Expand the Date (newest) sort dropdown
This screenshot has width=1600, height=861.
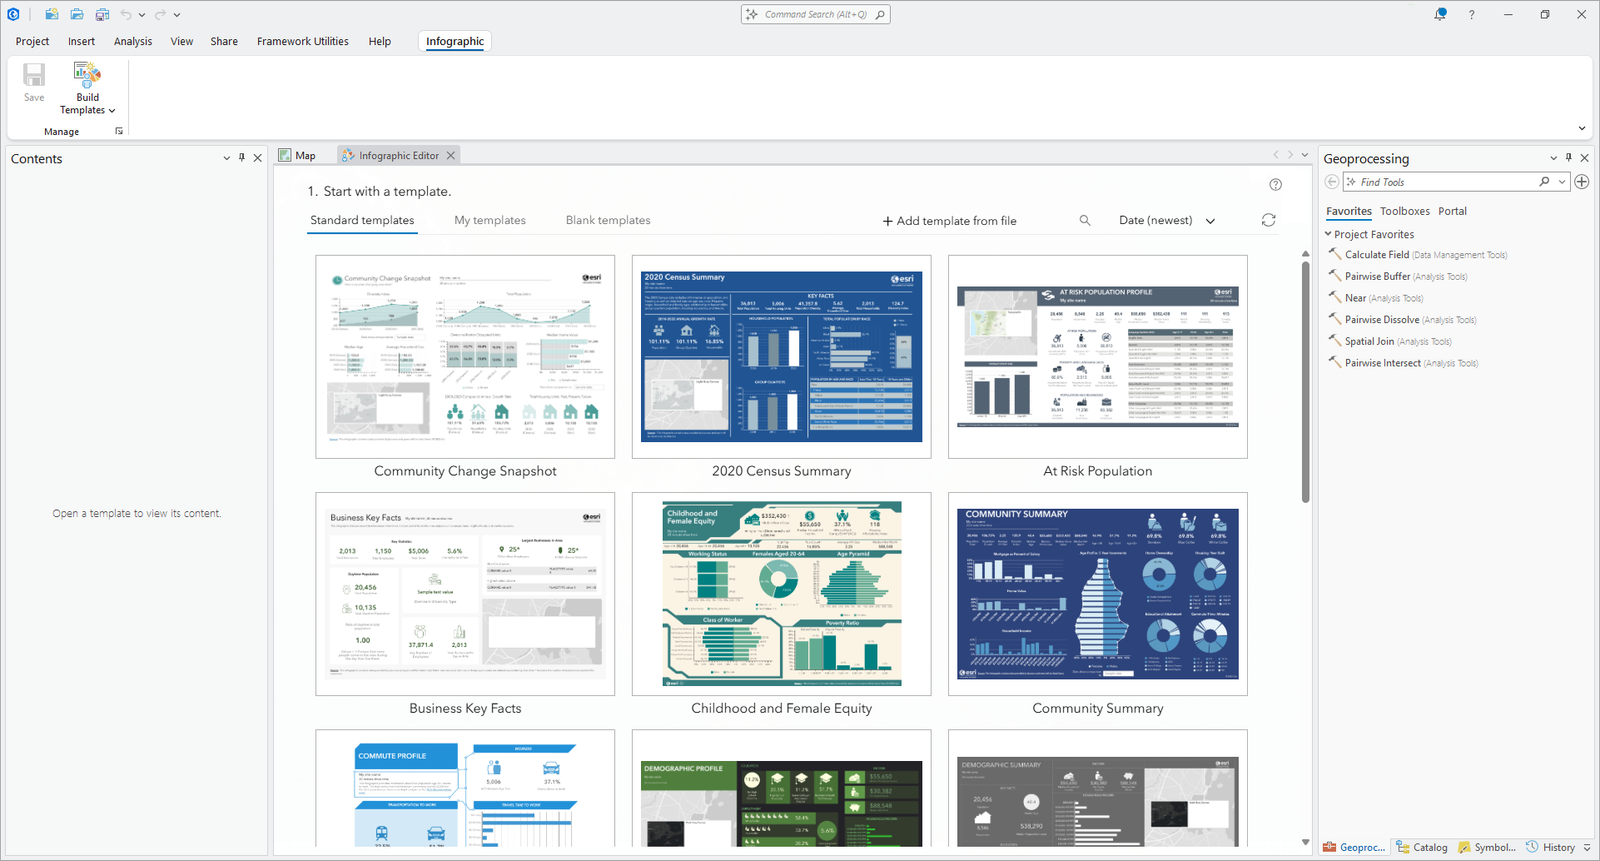click(x=1210, y=221)
